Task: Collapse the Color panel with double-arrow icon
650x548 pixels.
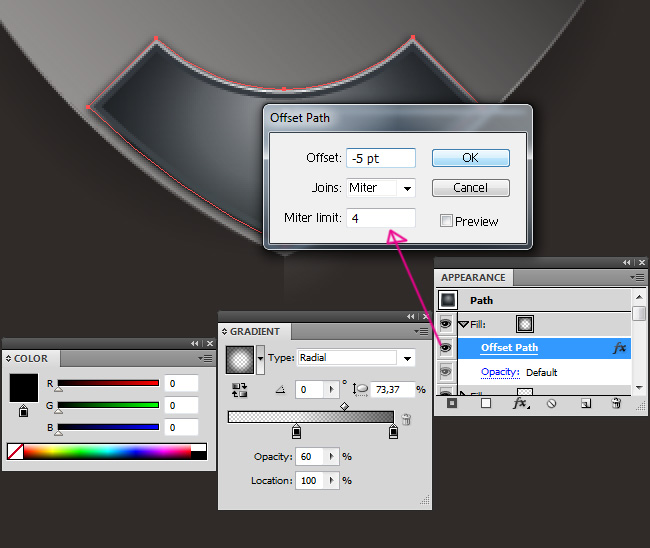Action: click(x=194, y=343)
